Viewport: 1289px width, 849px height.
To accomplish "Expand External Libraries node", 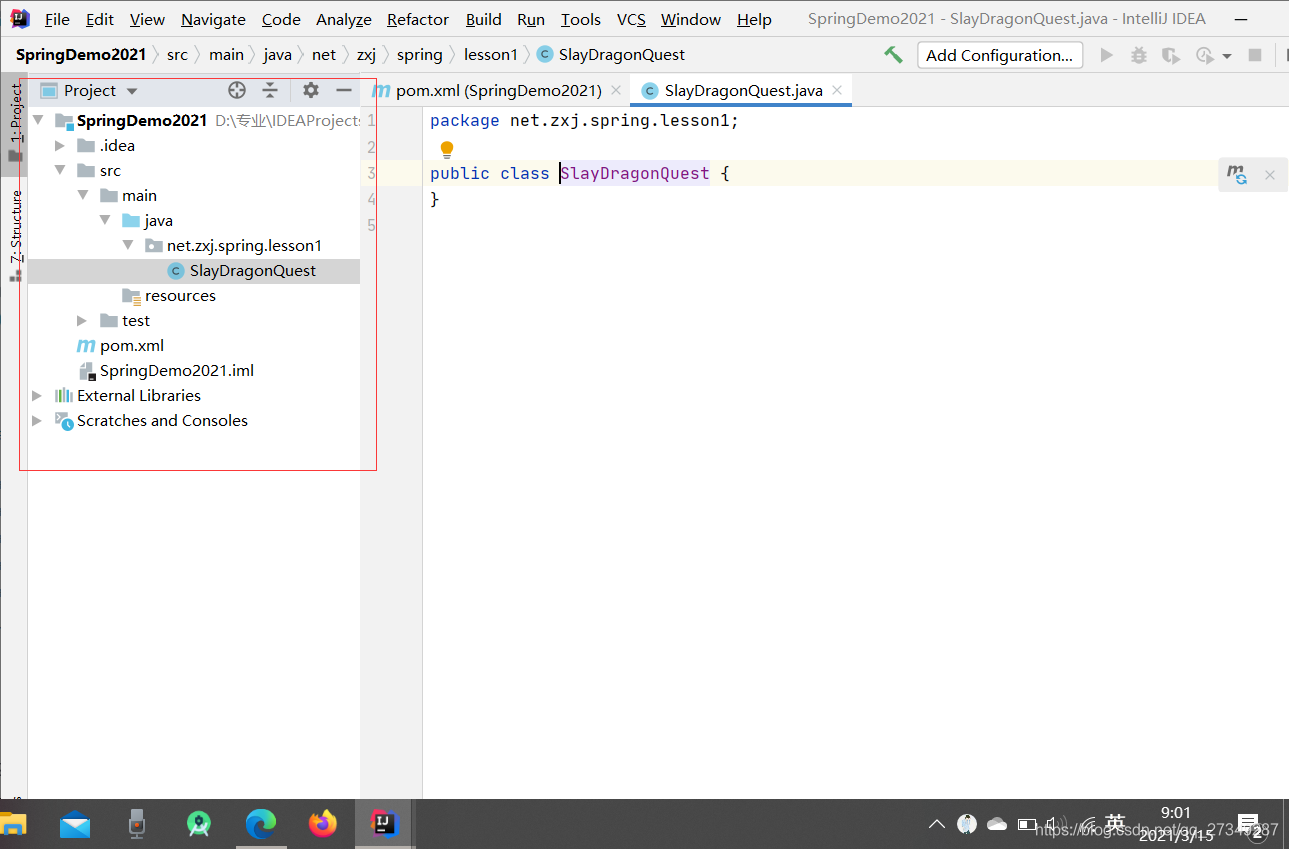I will pyautogui.click(x=38, y=395).
